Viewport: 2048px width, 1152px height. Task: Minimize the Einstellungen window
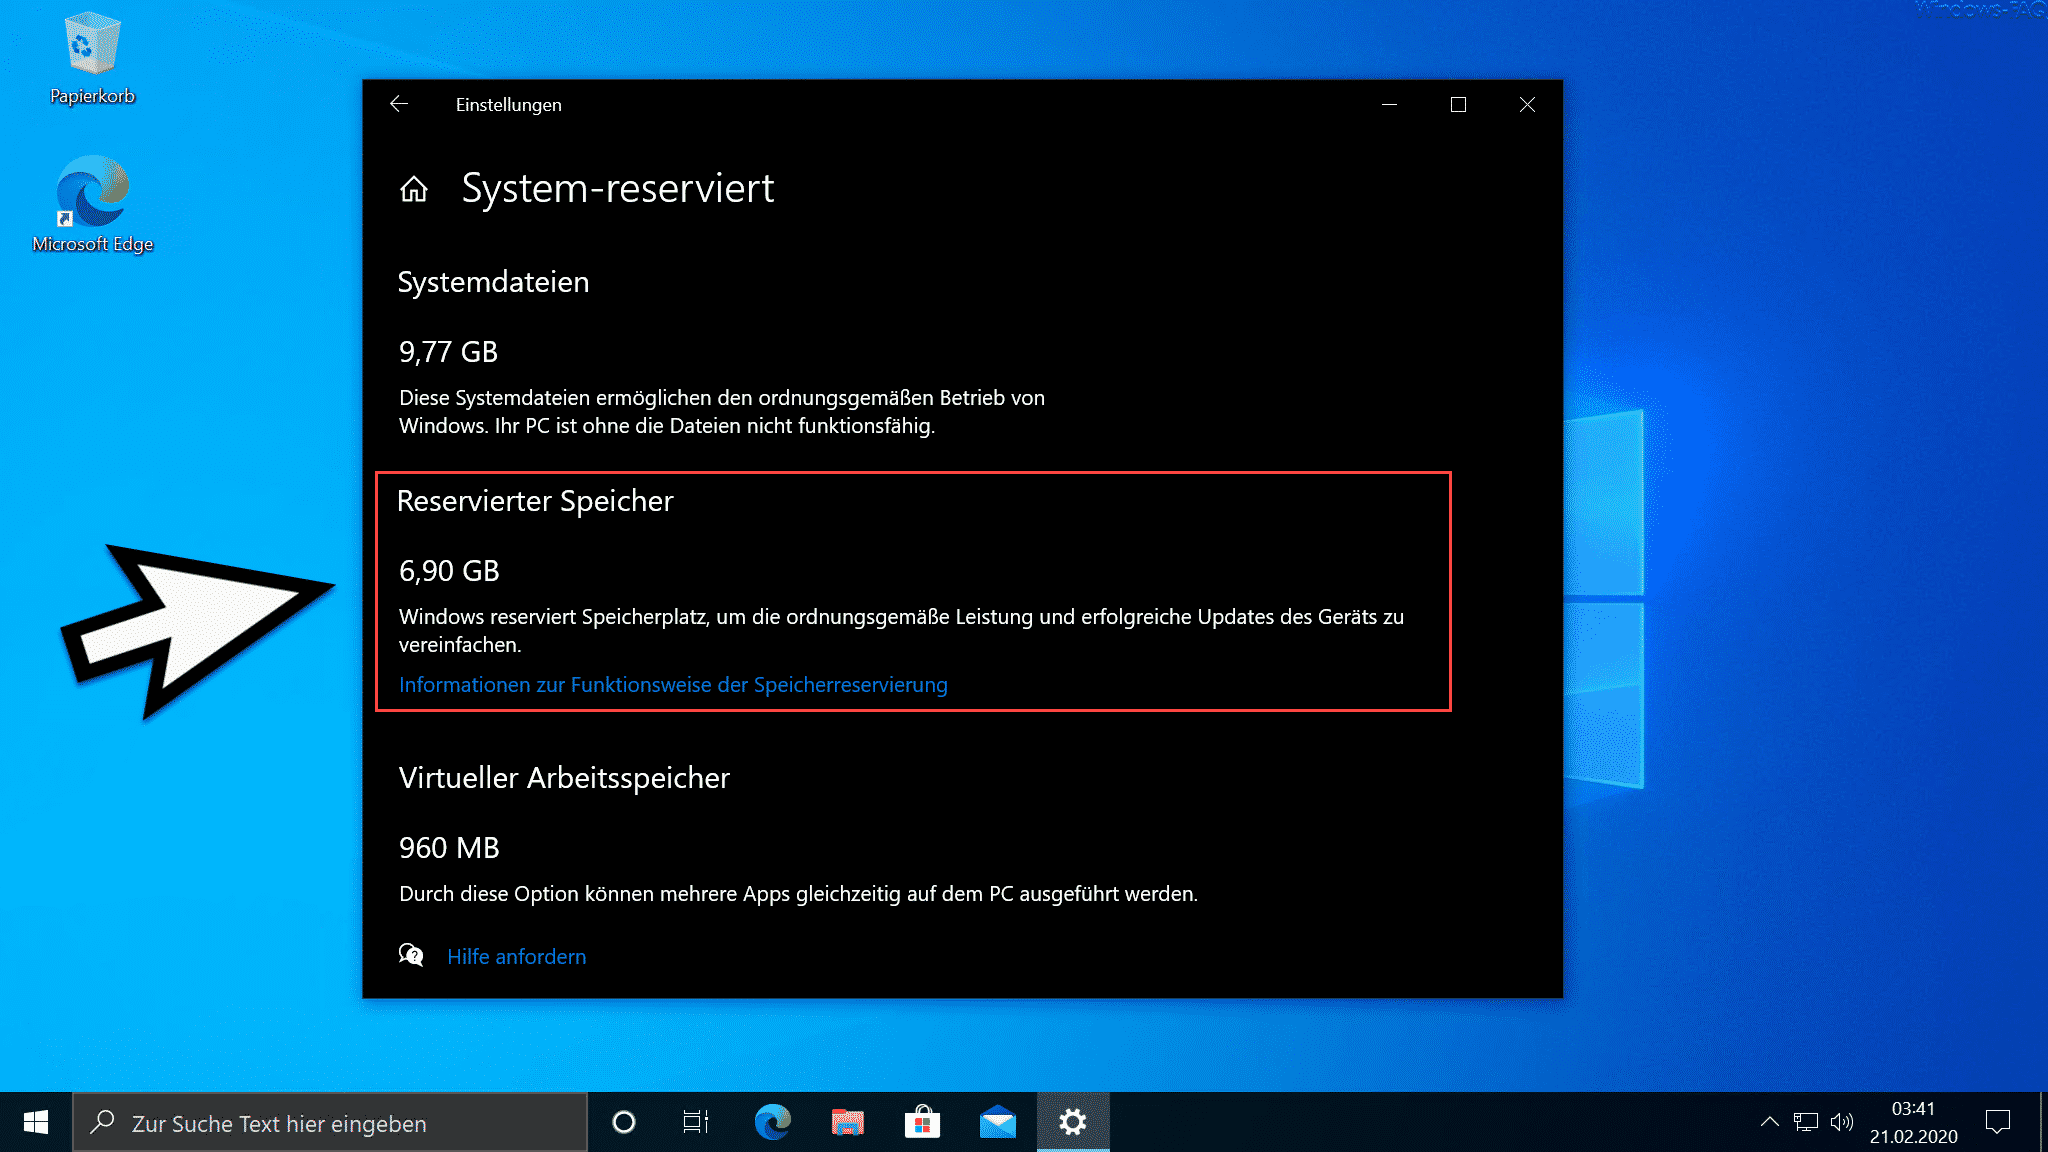coord(1389,104)
